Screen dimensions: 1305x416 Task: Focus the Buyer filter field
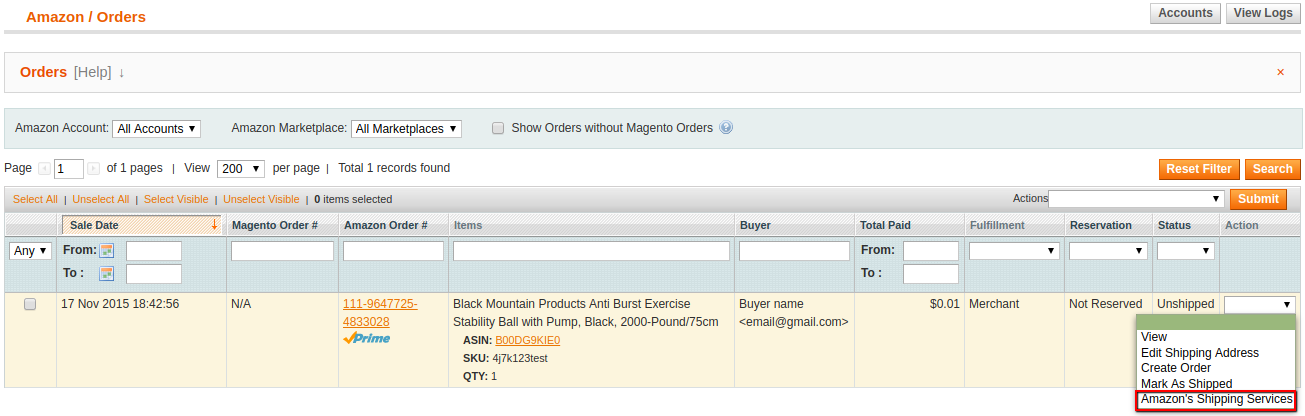(x=794, y=251)
